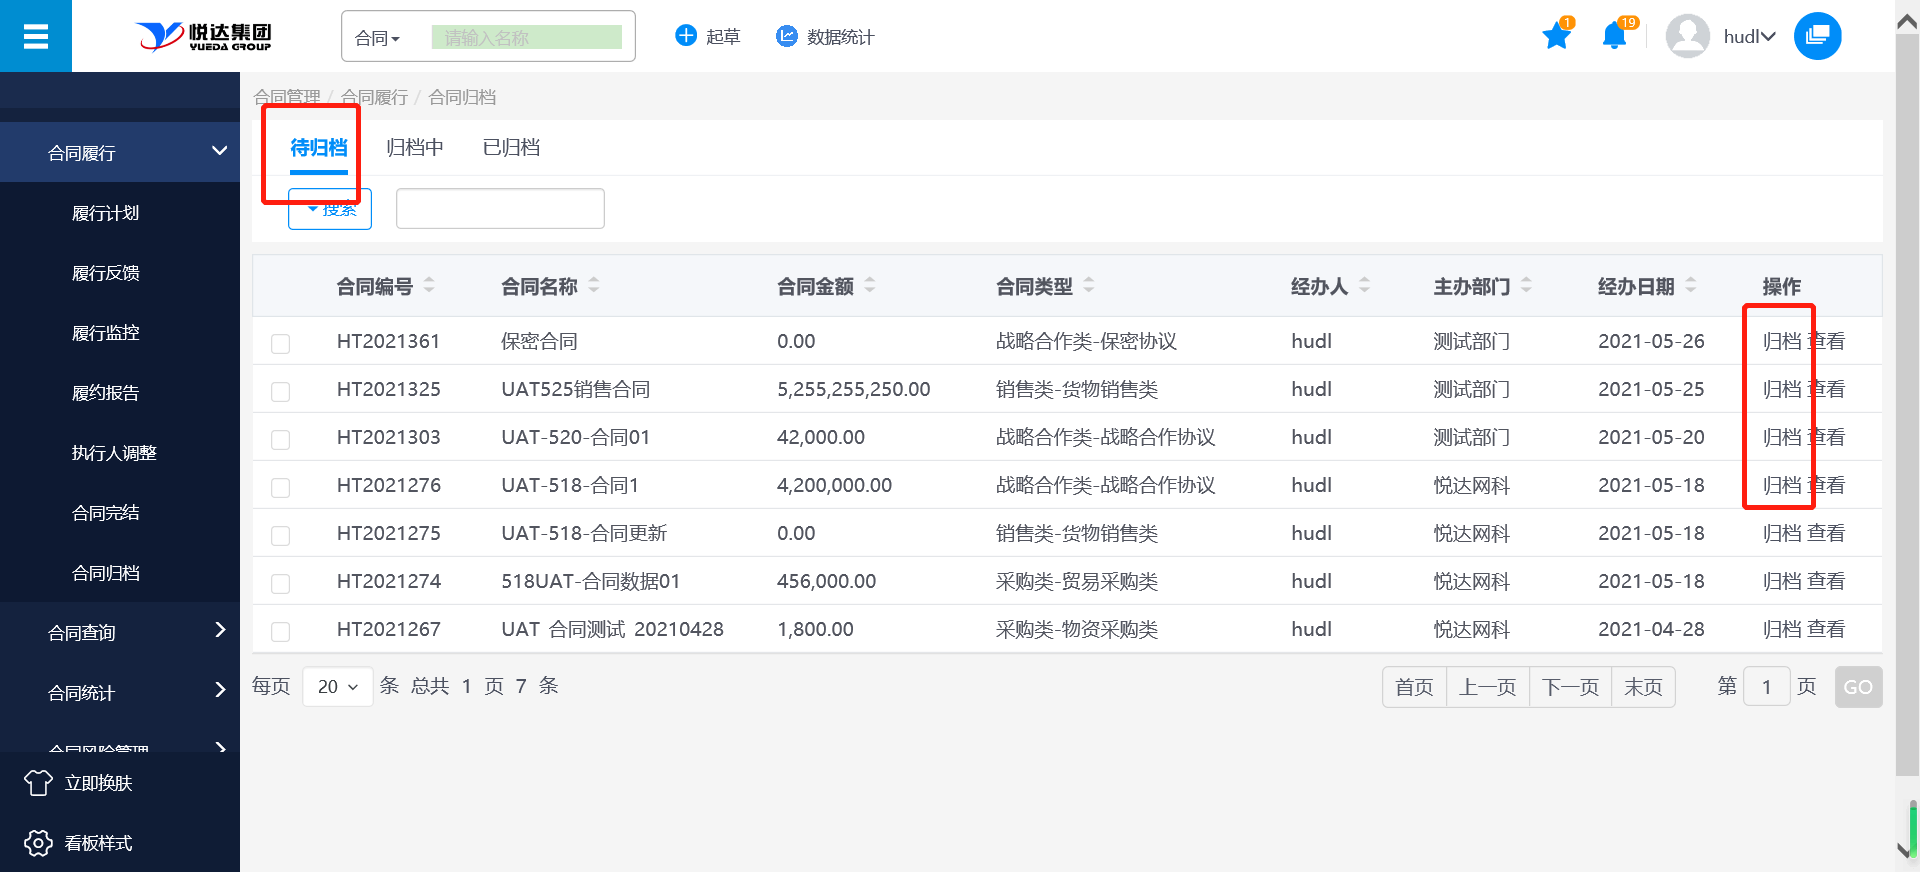Click the page number input field

click(x=1766, y=687)
